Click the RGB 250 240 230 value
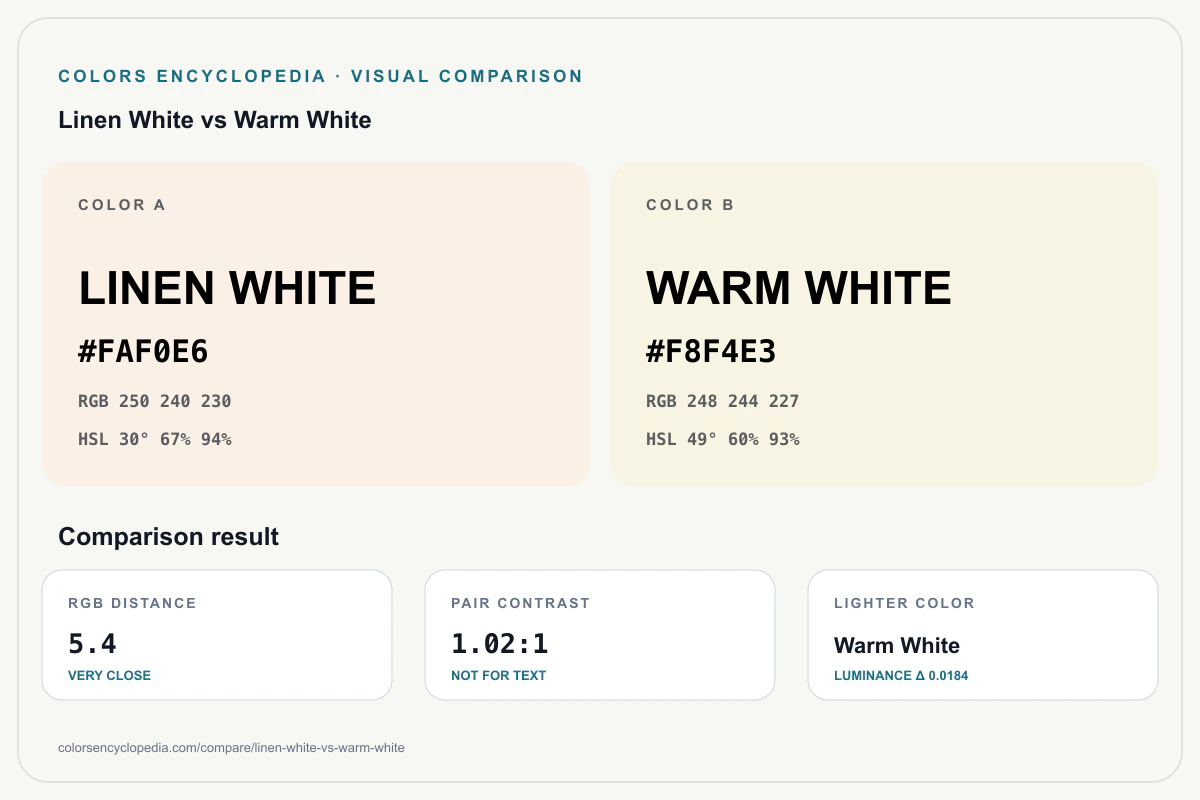 [x=155, y=401]
